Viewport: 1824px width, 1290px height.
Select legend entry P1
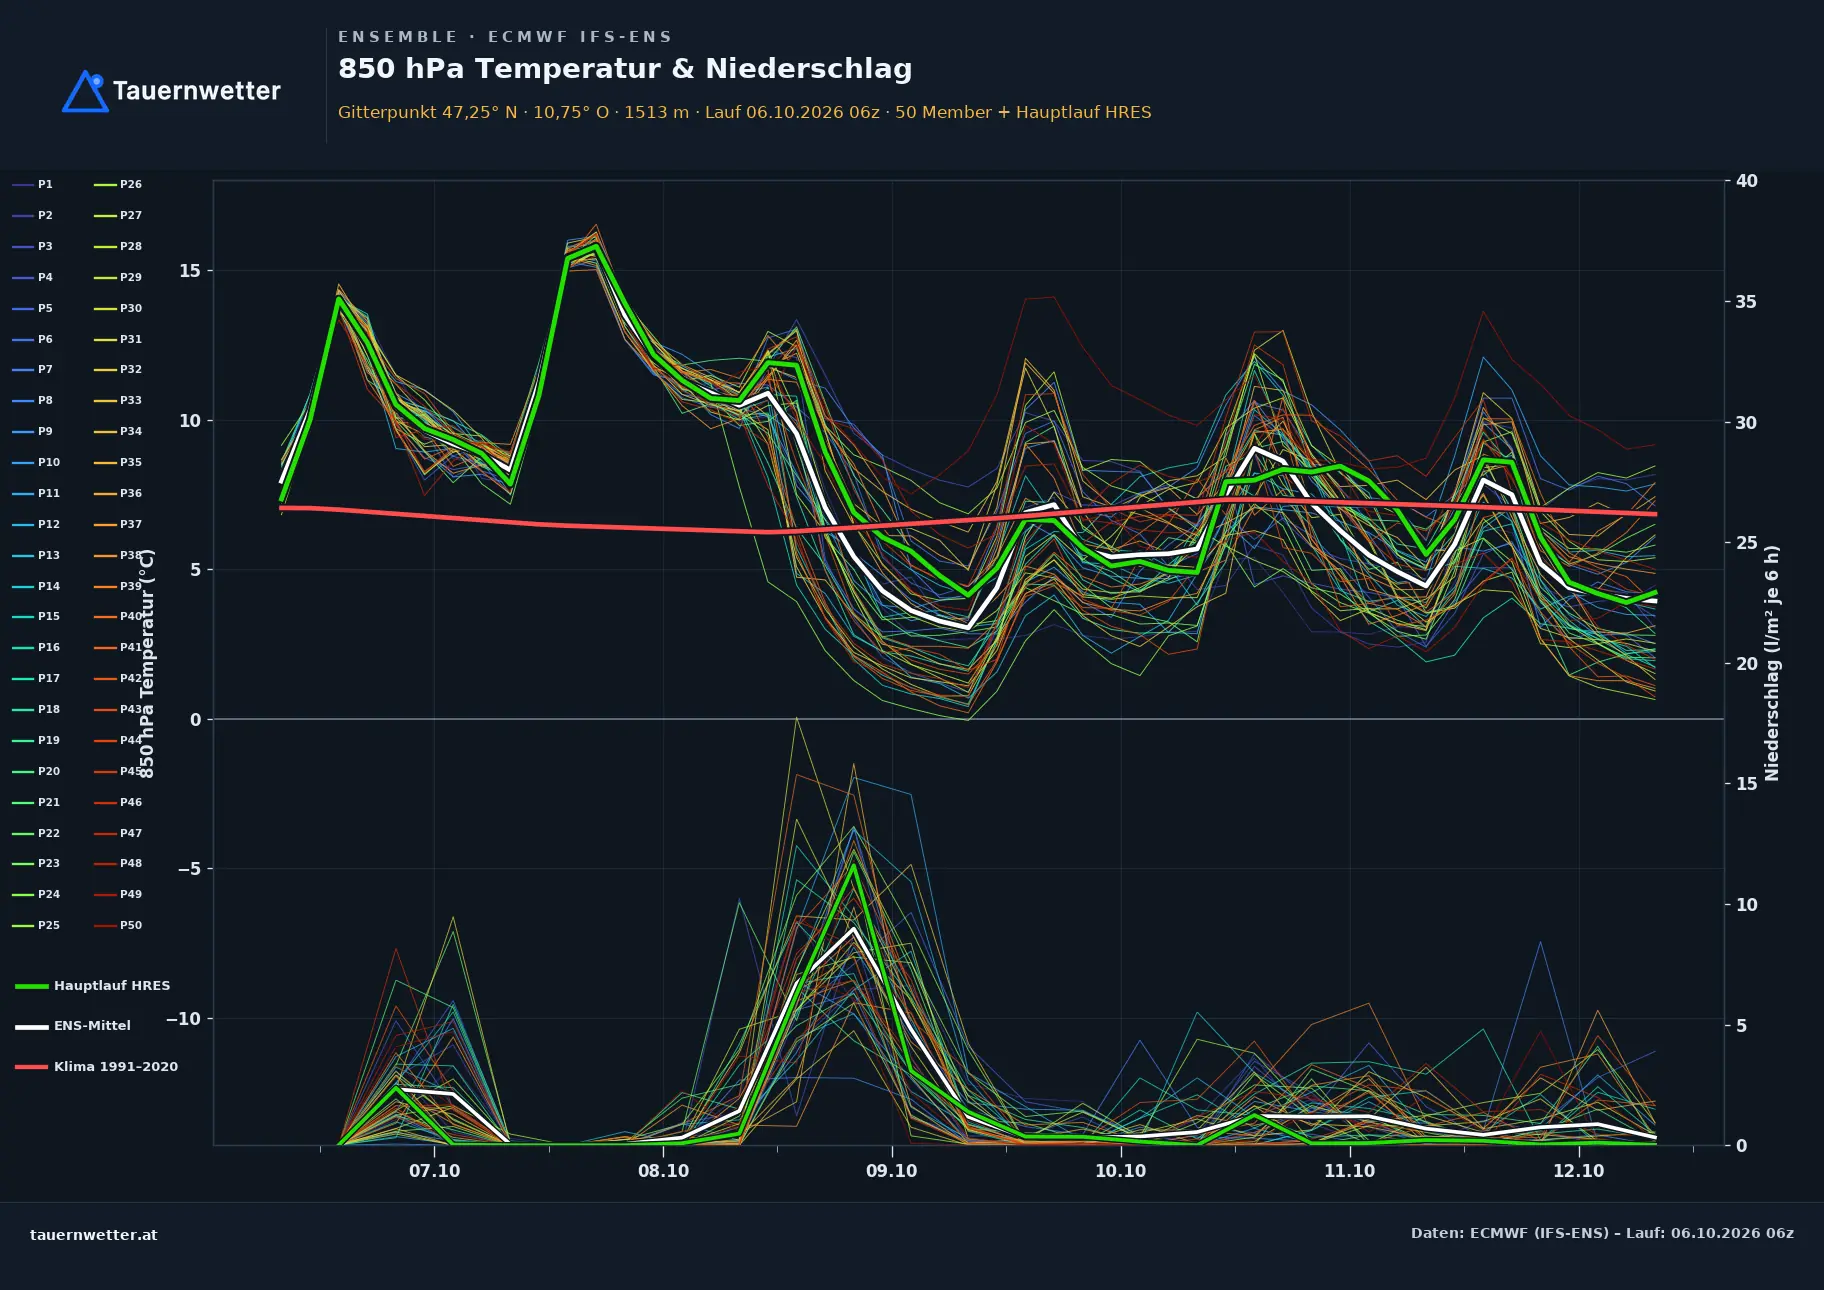(33, 185)
